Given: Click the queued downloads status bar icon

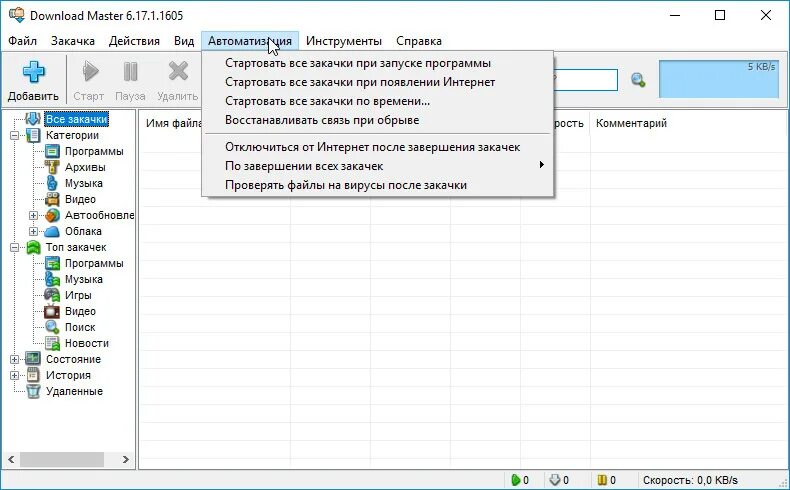Looking at the screenshot, I should tap(554, 480).
